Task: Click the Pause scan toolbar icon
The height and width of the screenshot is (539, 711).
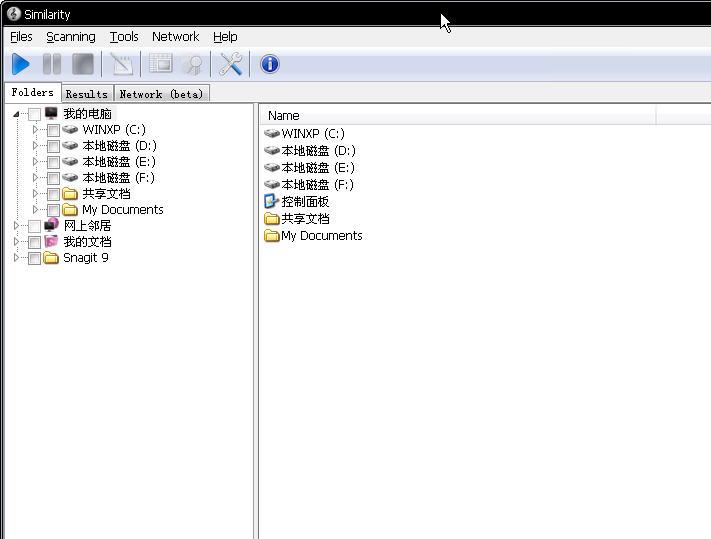Action: [52, 65]
